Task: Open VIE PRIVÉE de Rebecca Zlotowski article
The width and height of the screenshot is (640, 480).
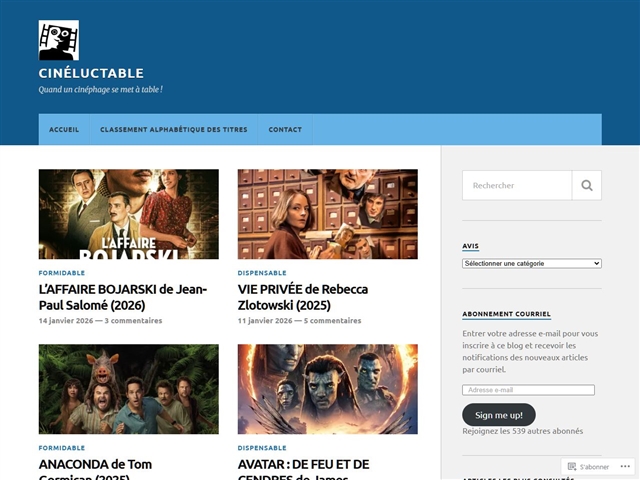Action: click(x=303, y=297)
